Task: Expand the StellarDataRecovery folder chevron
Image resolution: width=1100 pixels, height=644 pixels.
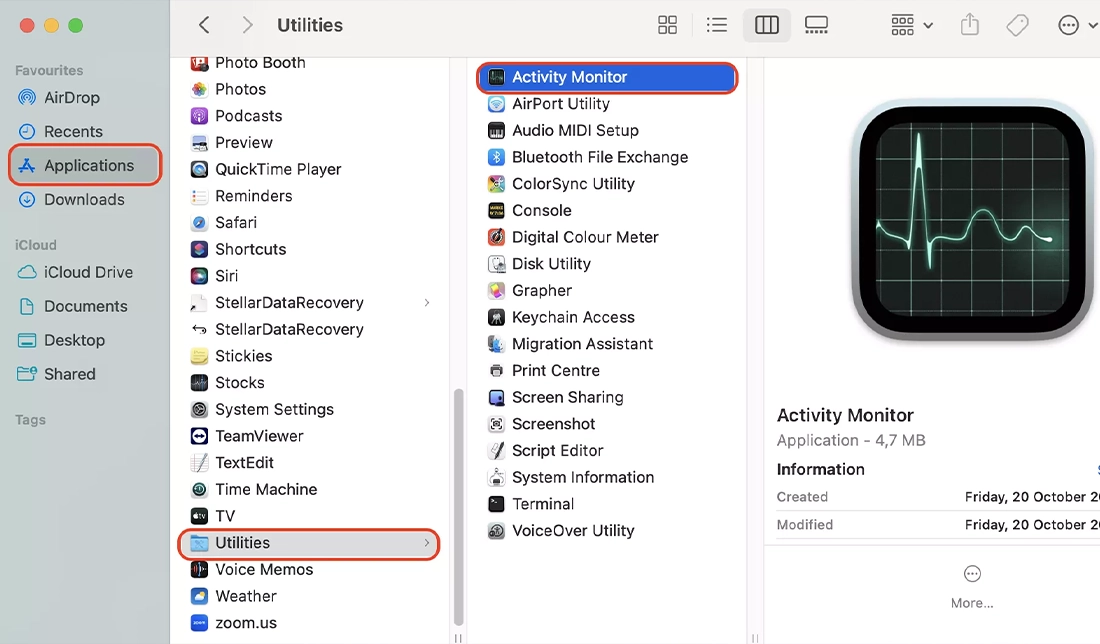Action: tap(427, 302)
